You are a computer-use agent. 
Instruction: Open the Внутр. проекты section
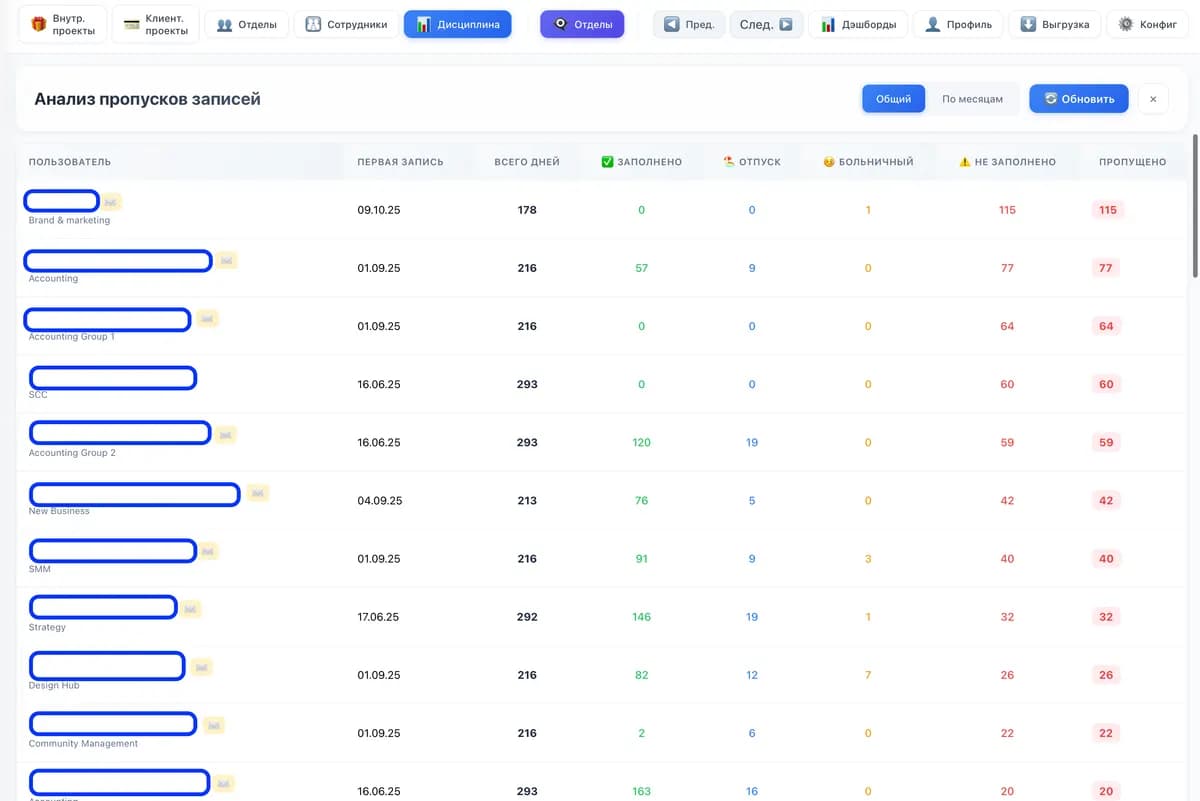[x=62, y=24]
